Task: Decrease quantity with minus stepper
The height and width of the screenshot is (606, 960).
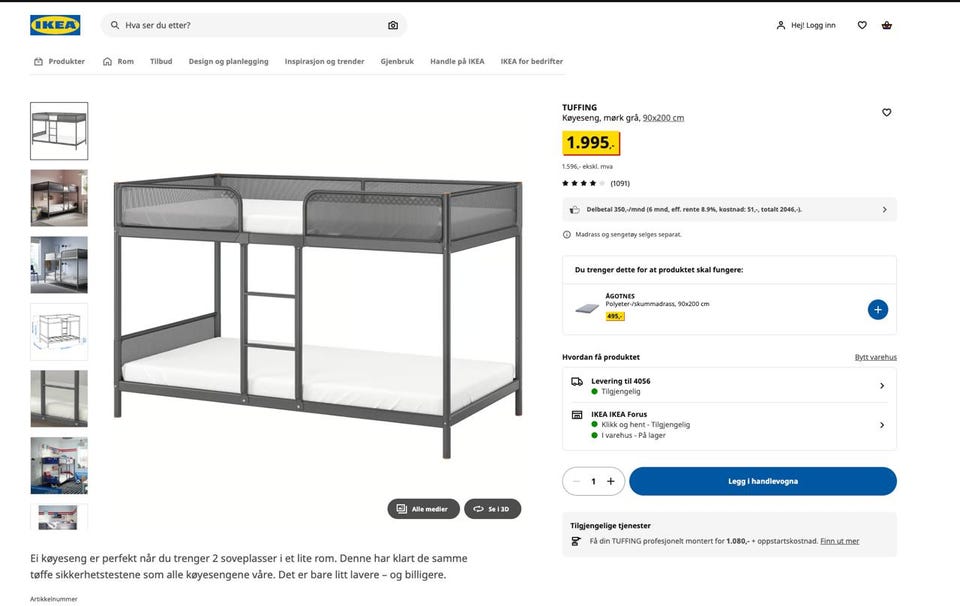Action: tap(576, 481)
